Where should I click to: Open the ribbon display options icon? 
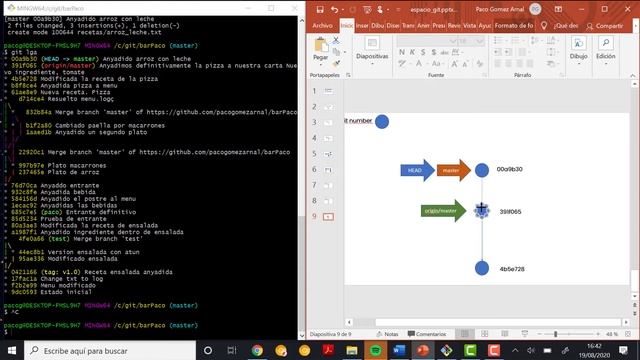558,9
